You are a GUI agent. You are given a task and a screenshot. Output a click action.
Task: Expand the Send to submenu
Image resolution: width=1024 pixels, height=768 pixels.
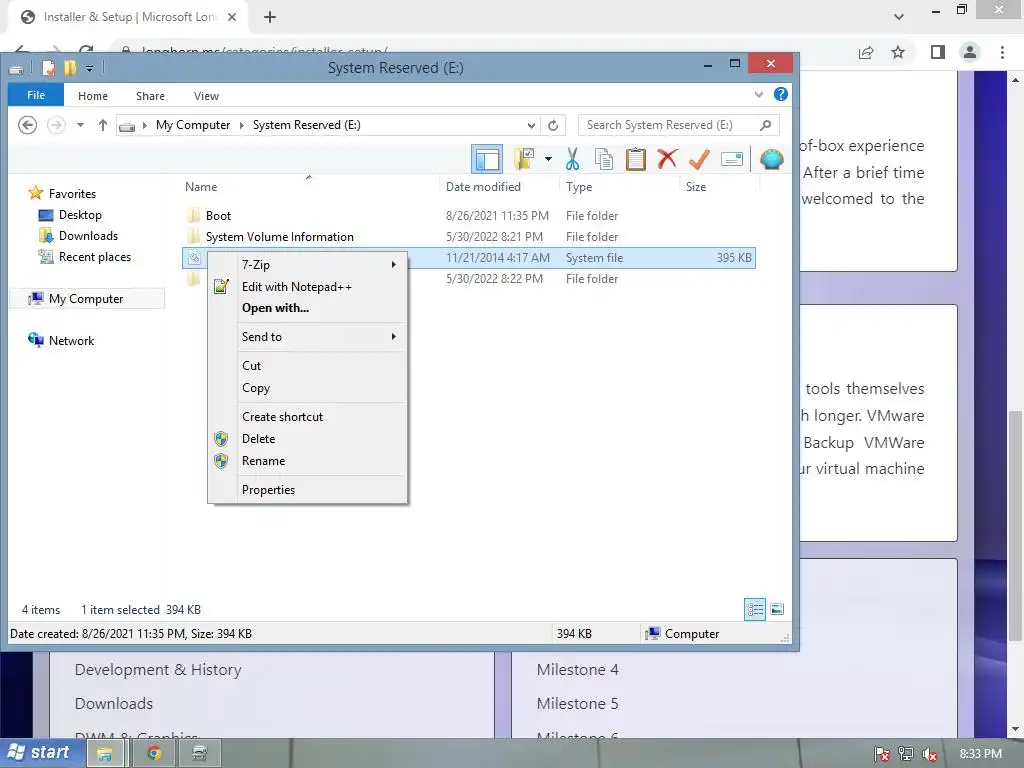[x=308, y=337]
